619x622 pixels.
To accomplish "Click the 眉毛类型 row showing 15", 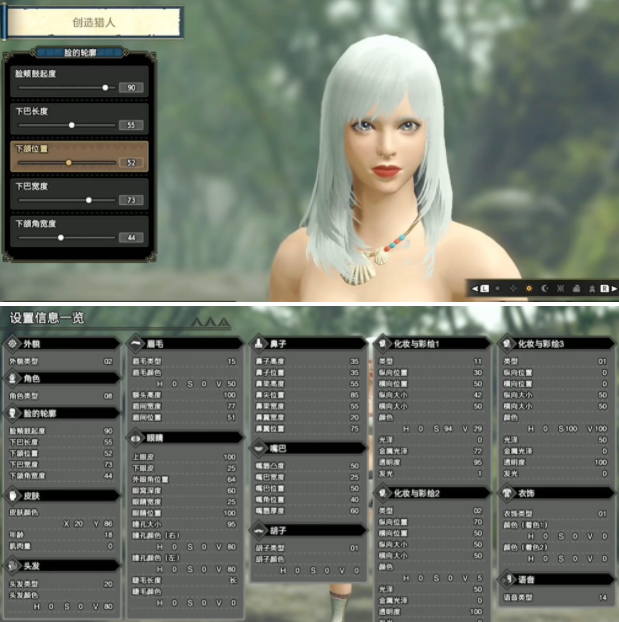I will 184,361.
